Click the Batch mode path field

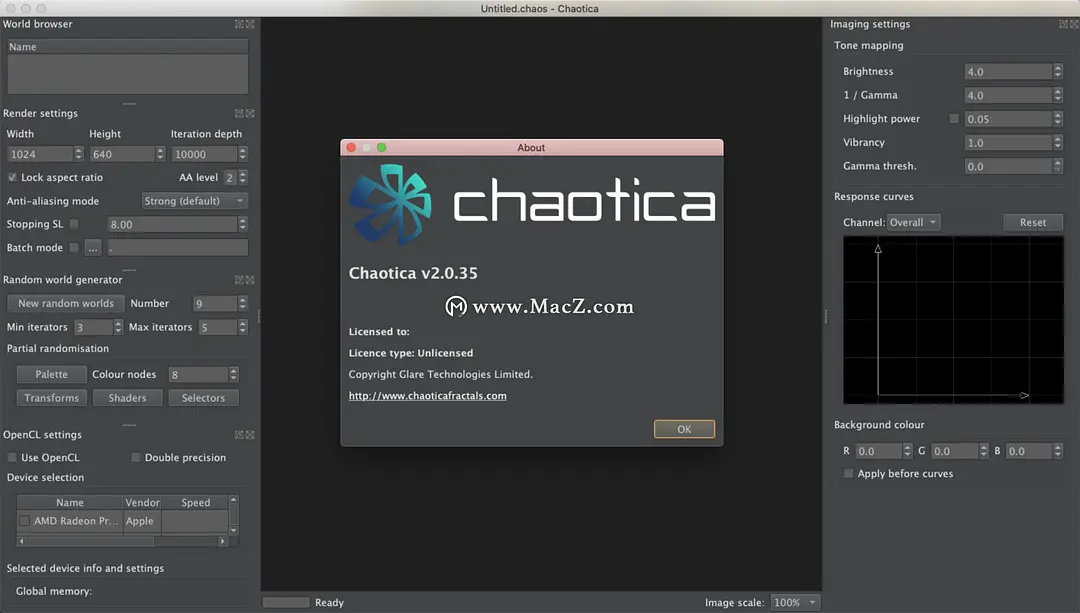coord(177,248)
